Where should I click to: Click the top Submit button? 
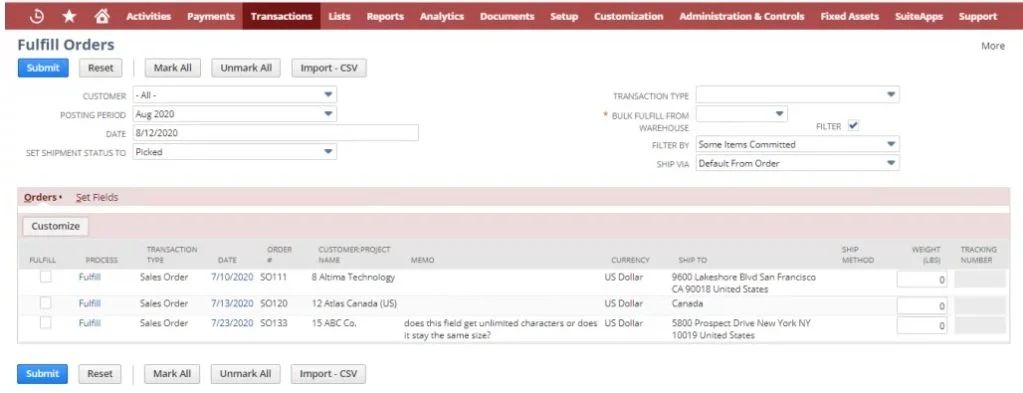(x=43, y=68)
